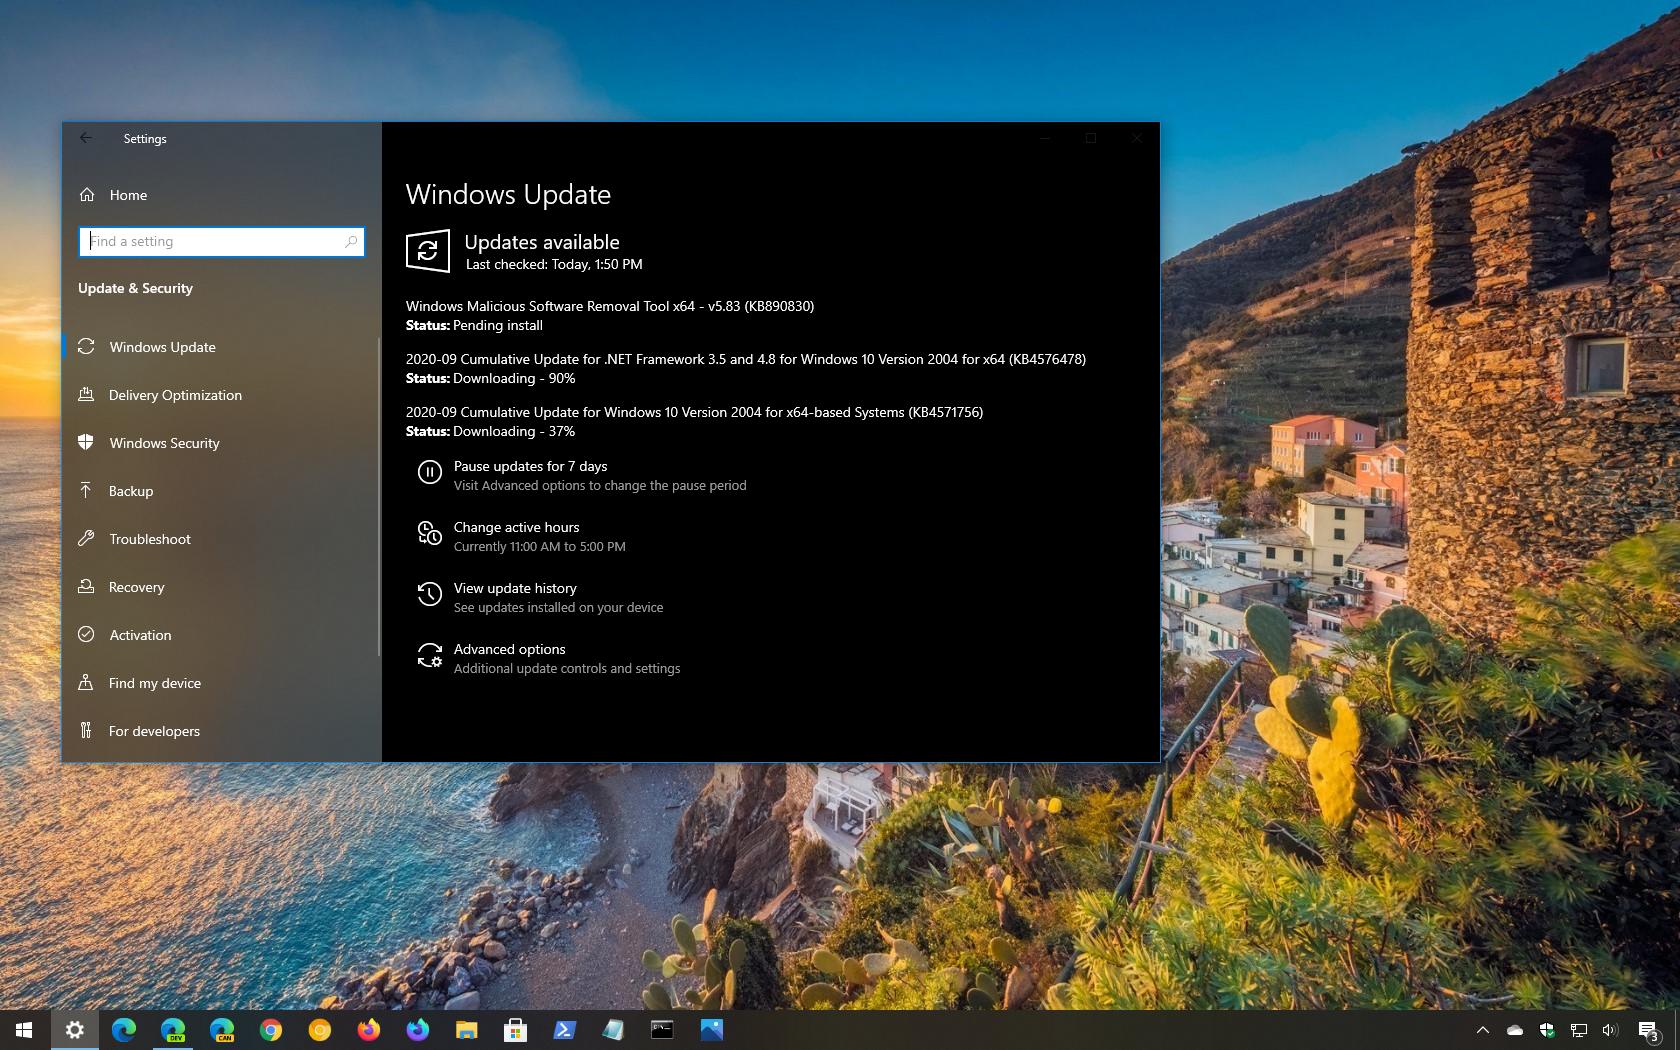Open Find my device settings
This screenshot has width=1680, height=1050.
153,683
